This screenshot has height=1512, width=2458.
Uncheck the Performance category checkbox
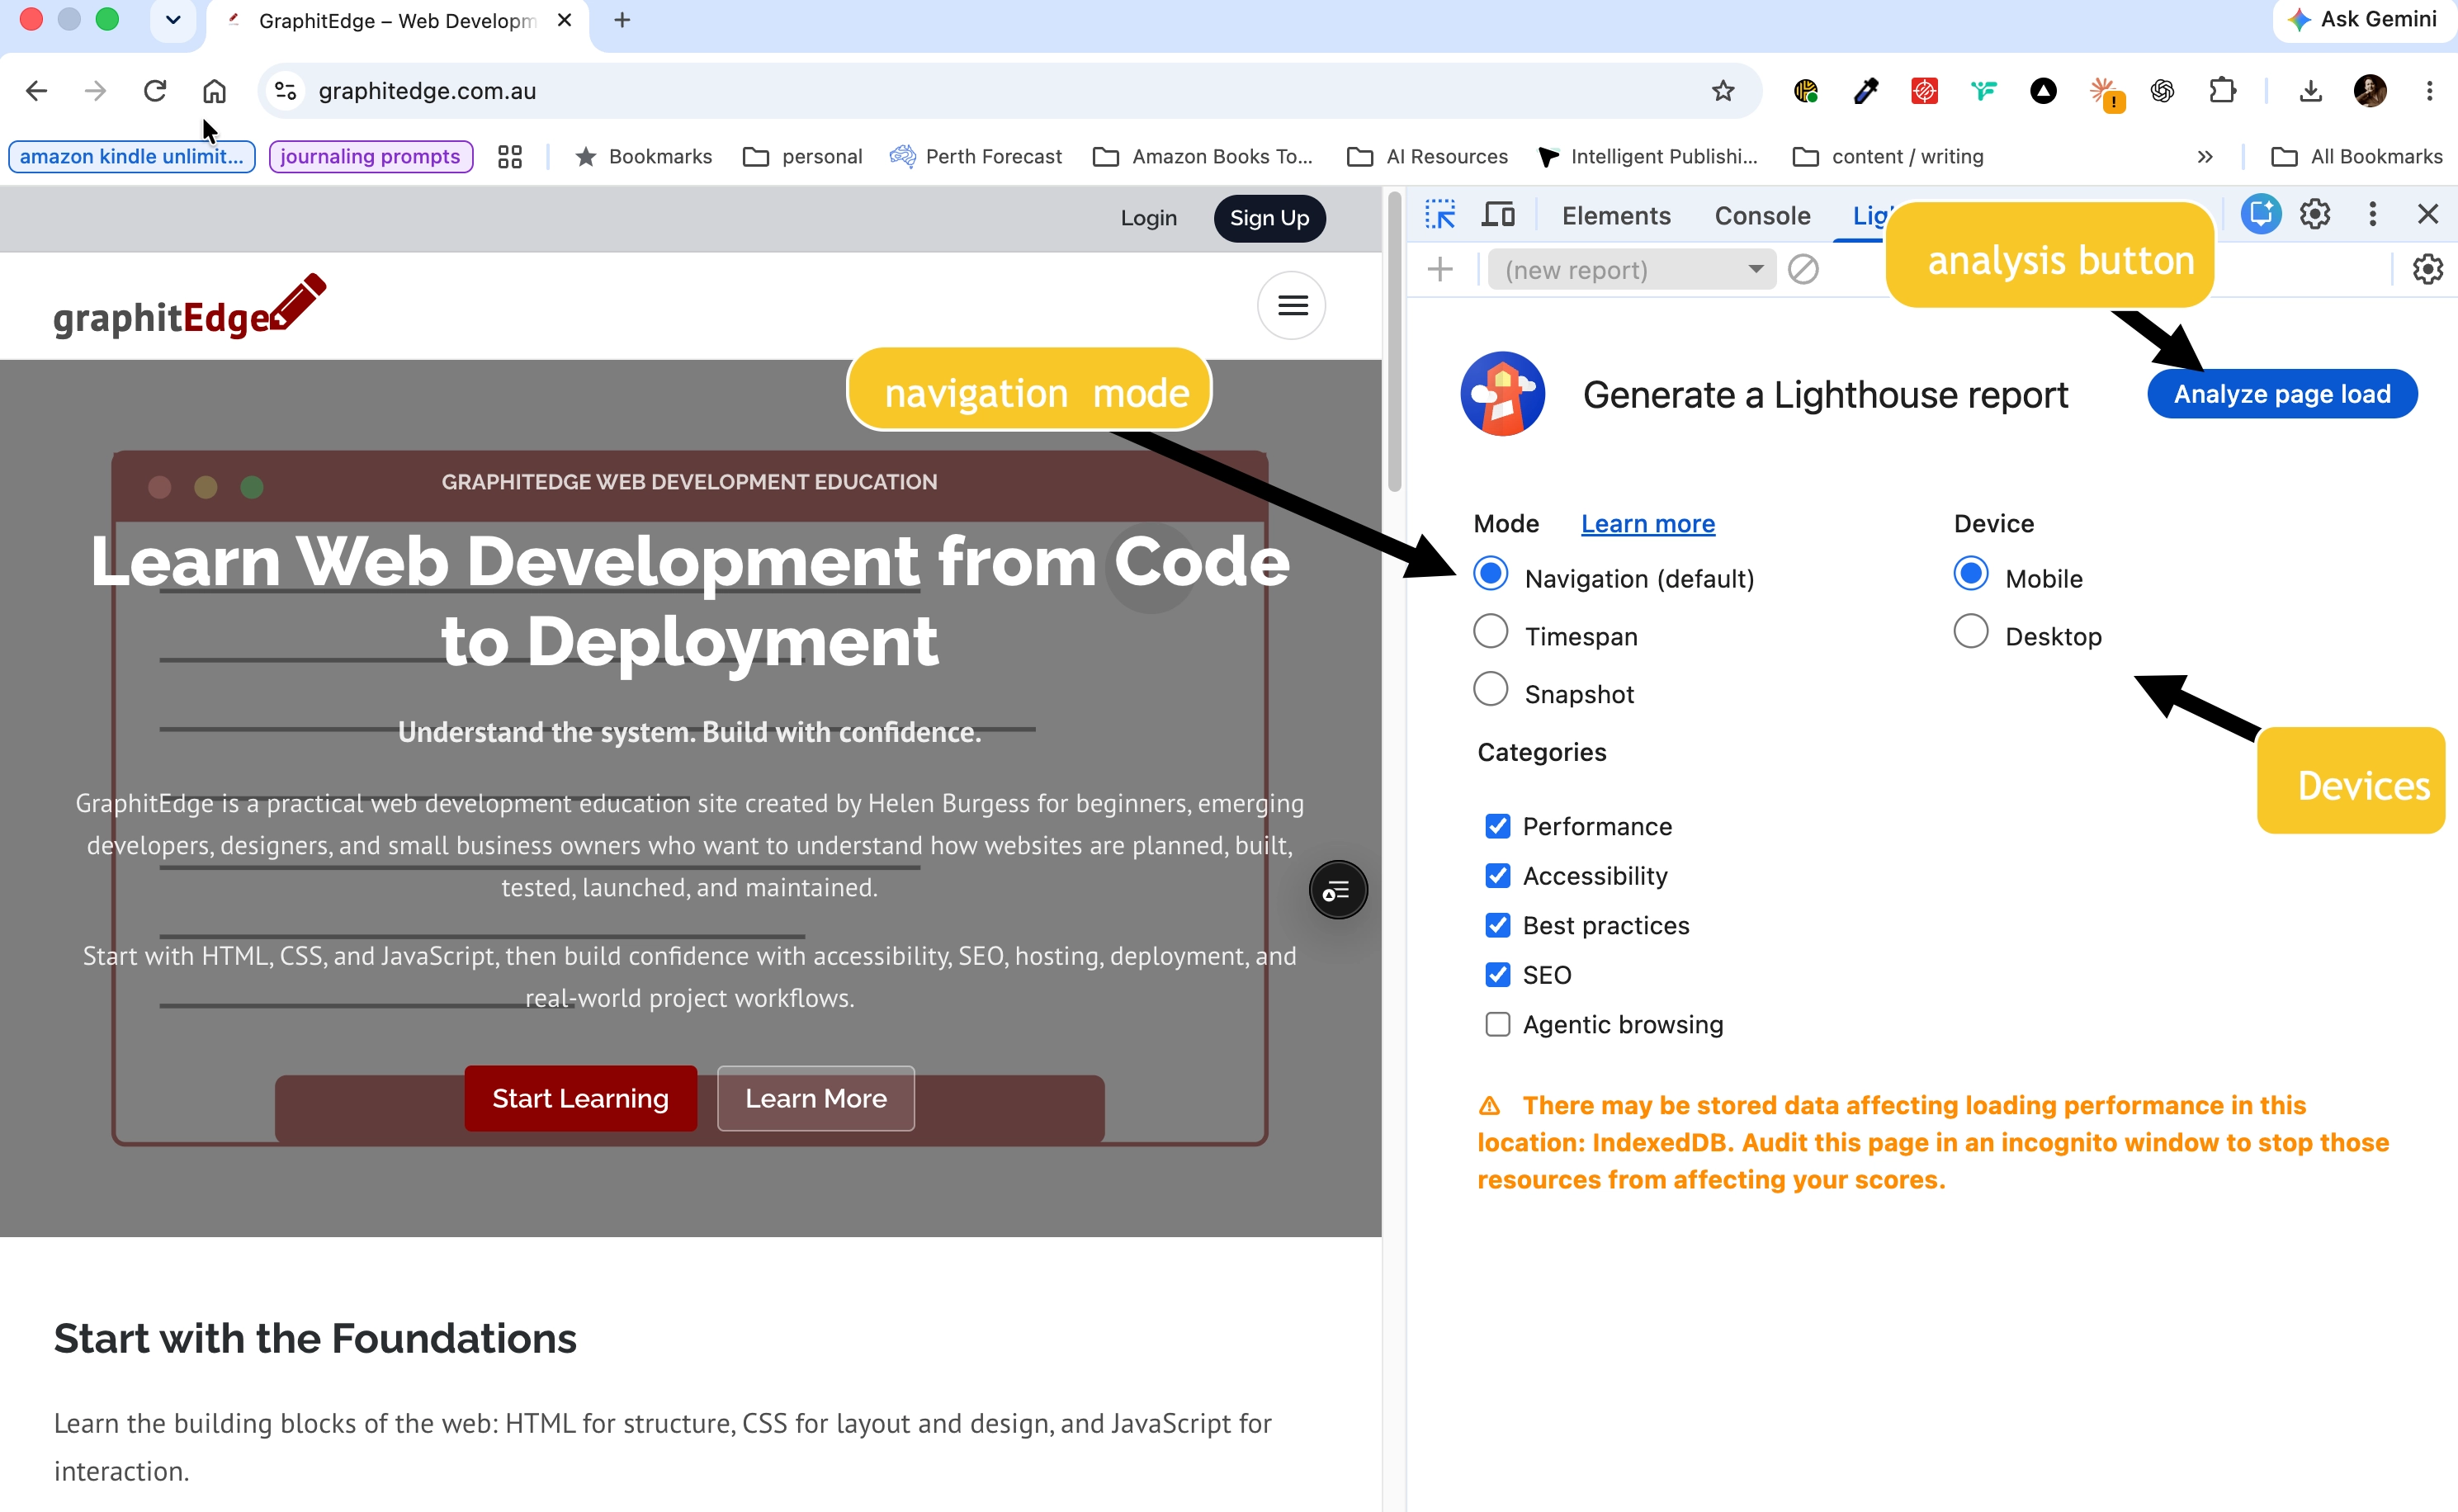(1497, 826)
